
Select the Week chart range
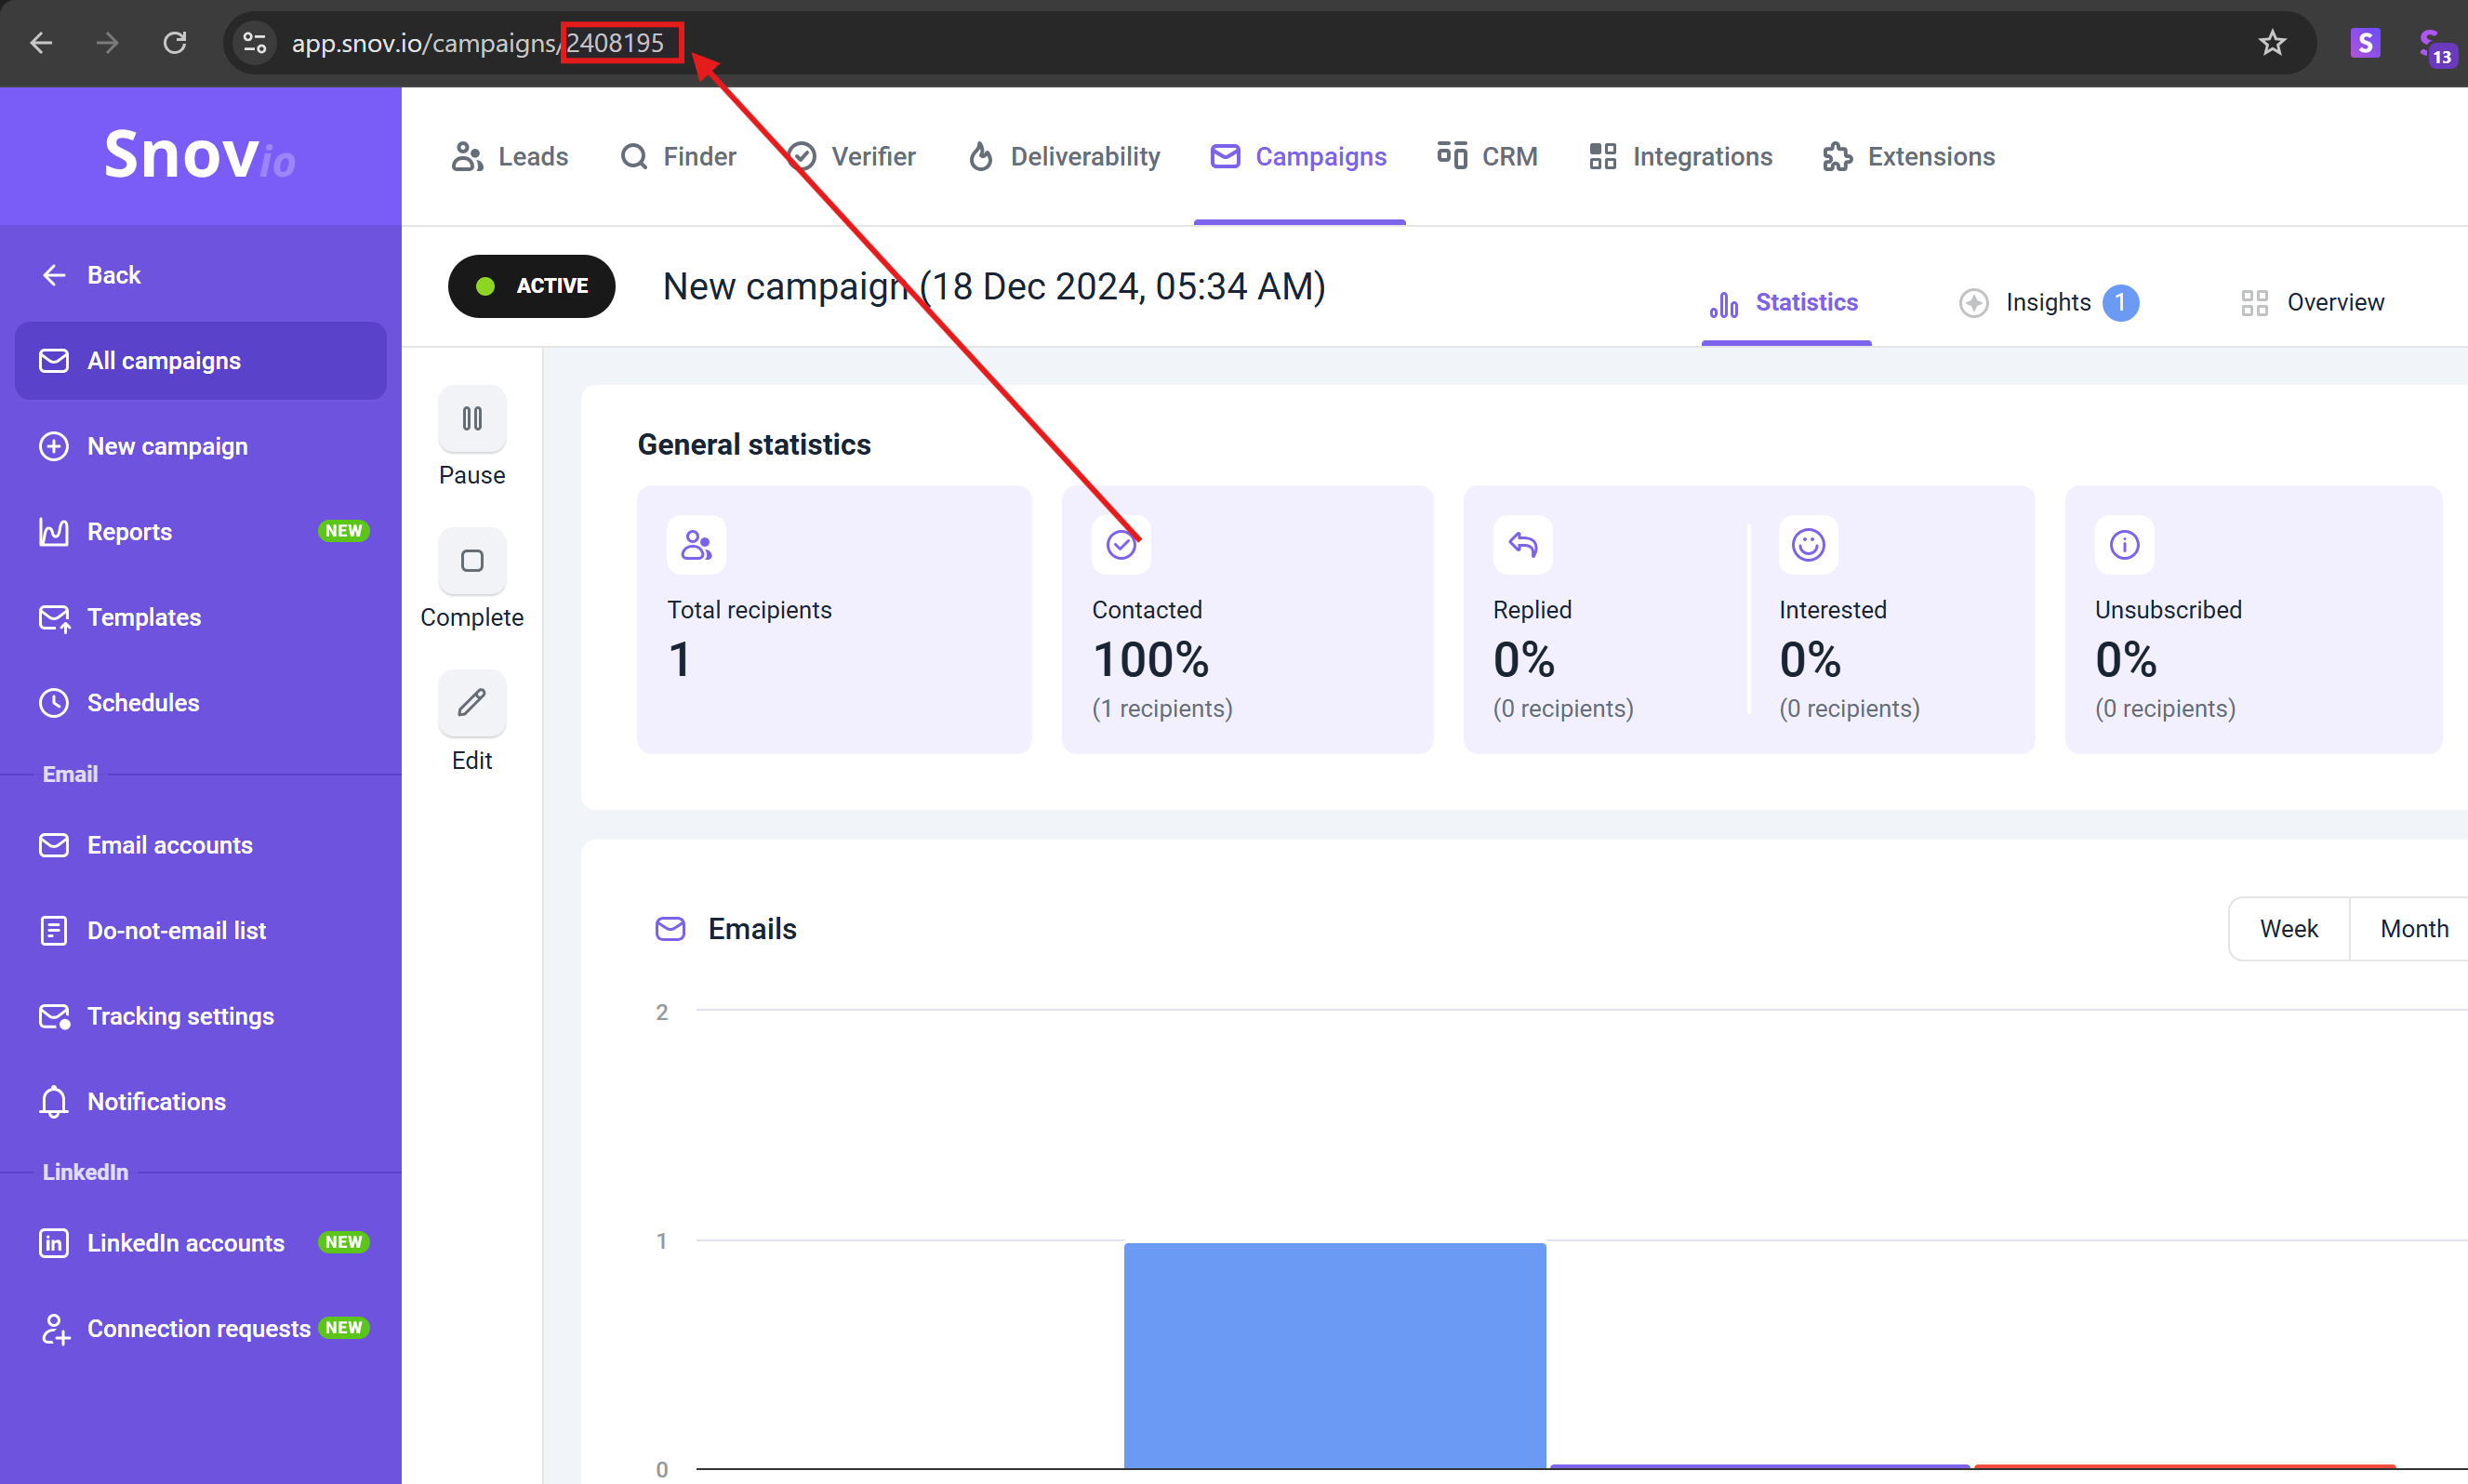[x=2289, y=929]
